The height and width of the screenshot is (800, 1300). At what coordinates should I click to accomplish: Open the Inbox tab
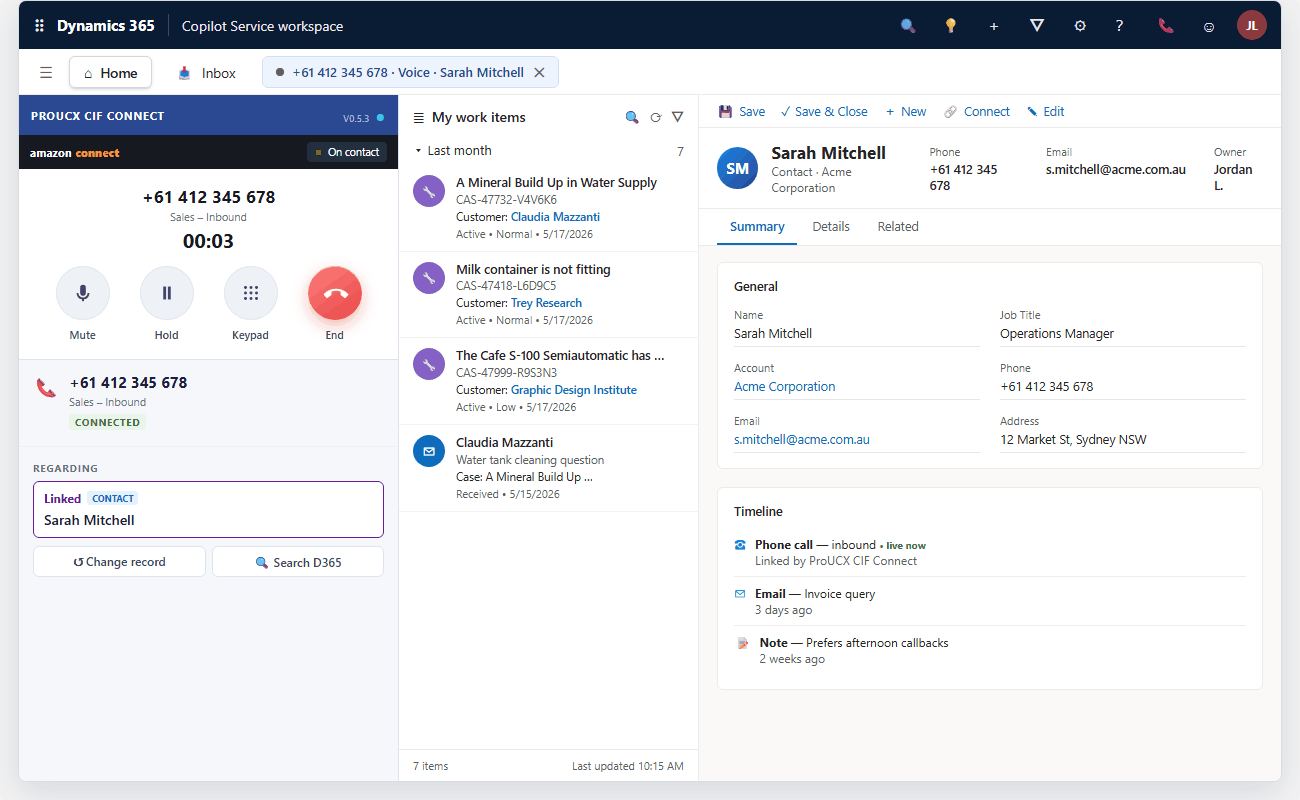tap(207, 73)
